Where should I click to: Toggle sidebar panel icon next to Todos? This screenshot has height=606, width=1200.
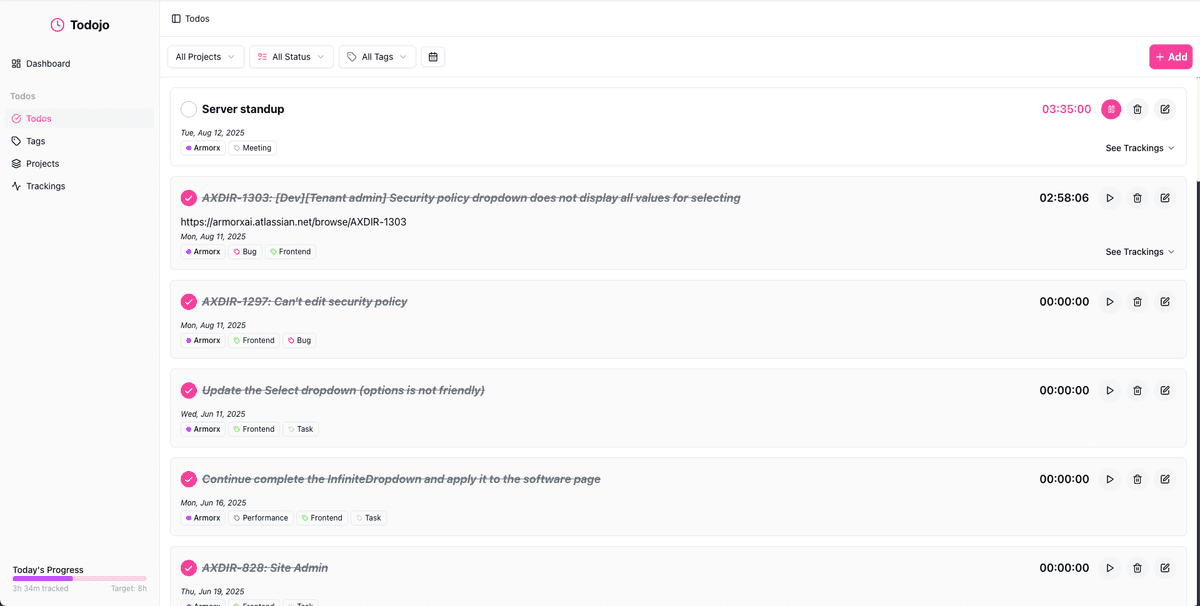[x=176, y=19]
